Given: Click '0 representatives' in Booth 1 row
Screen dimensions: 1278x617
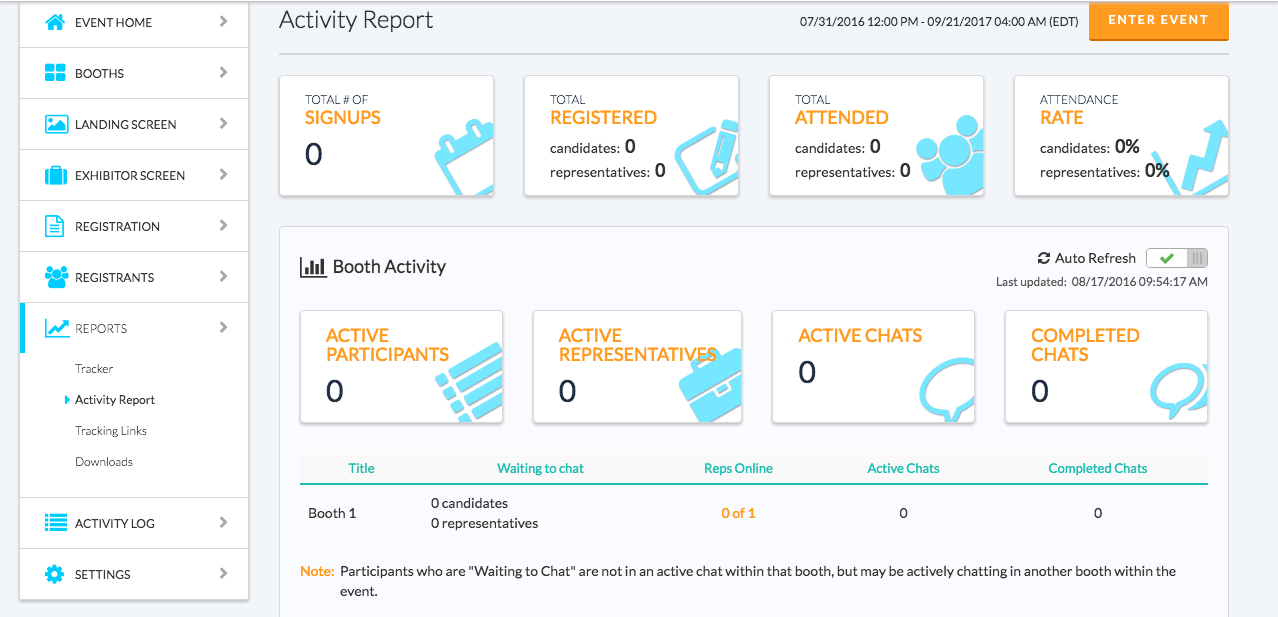Looking at the screenshot, I should click(x=484, y=523).
